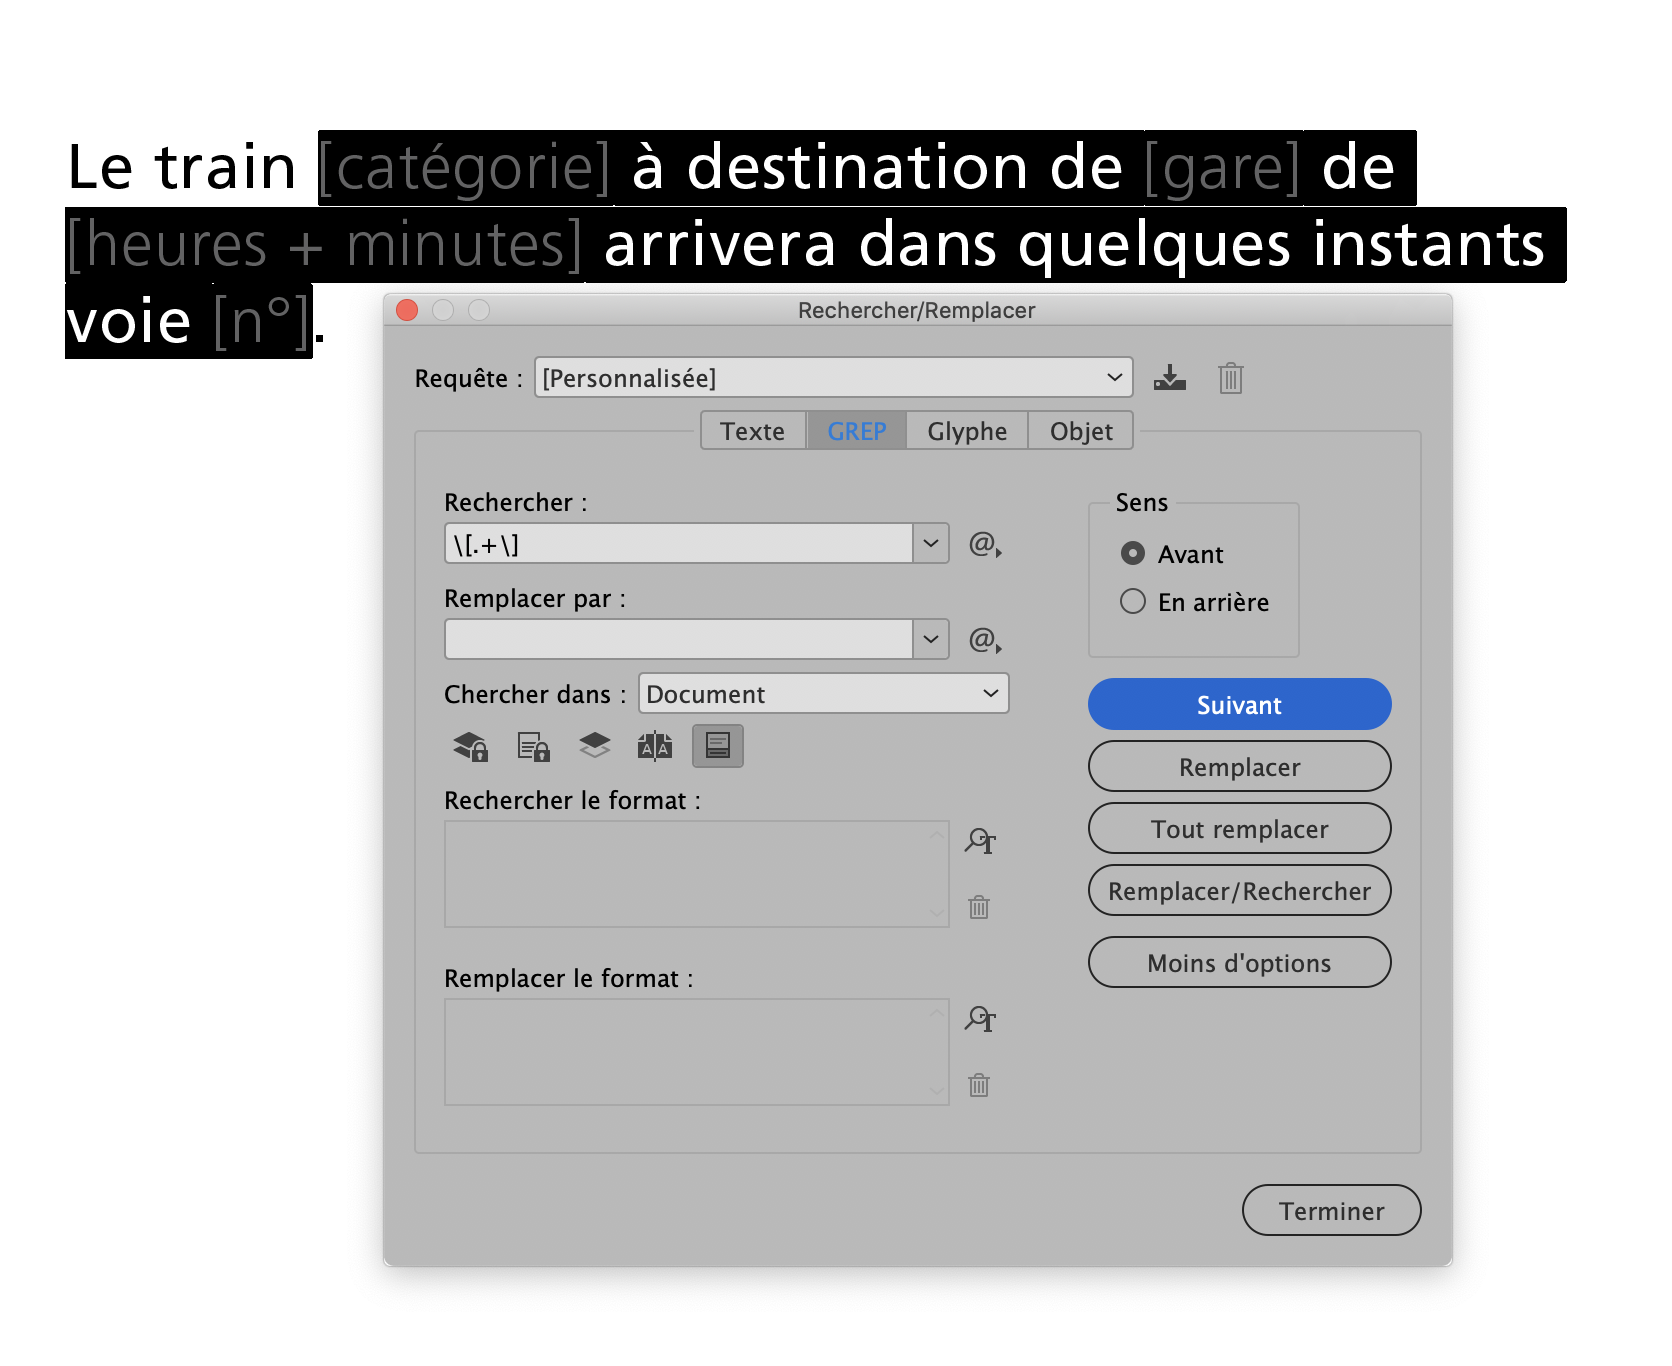The height and width of the screenshot is (1366, 1672).
Task: Switch to the Objet tab
Action: coord(1081,431)
